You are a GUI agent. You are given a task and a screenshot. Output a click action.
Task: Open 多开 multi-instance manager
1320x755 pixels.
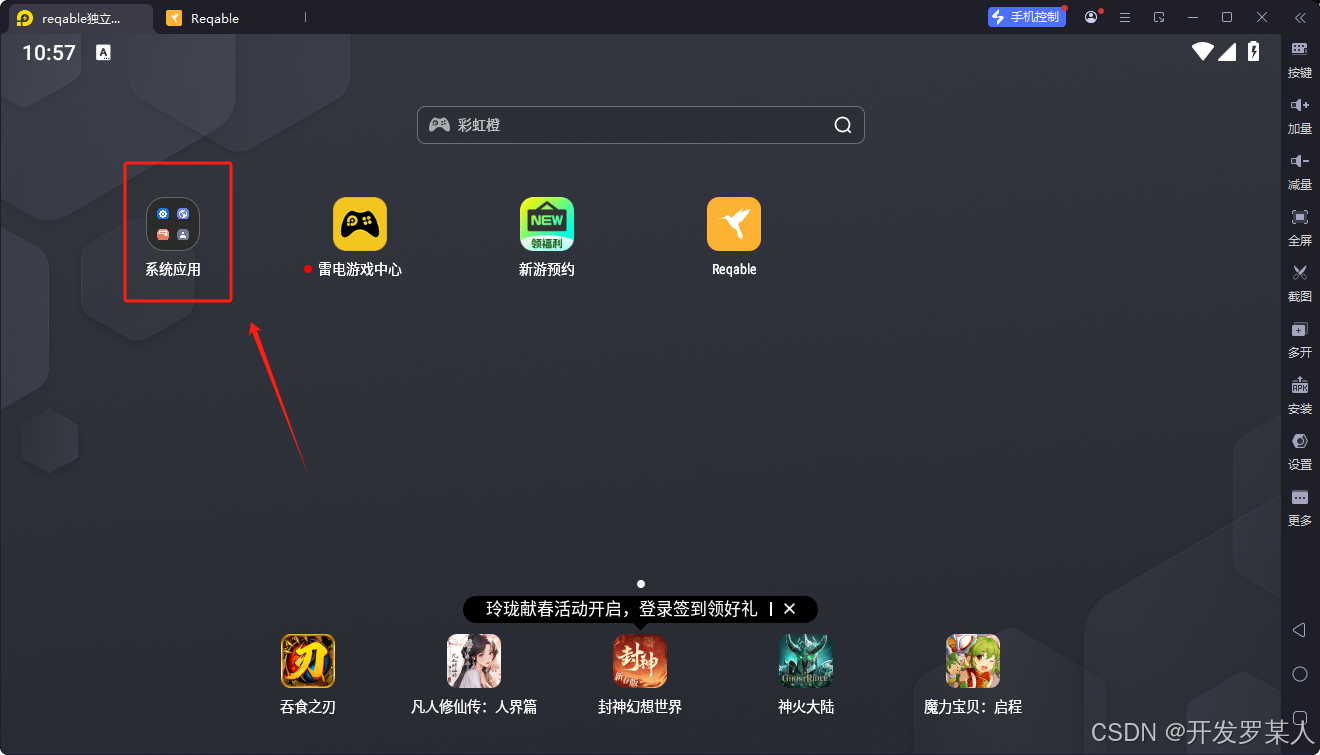click(1300, 340)
